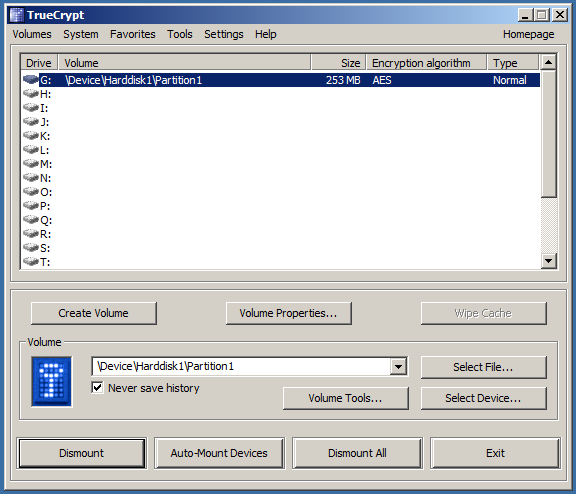
Task: Sort by the Drive column header
Action: (x=39, y=63)
